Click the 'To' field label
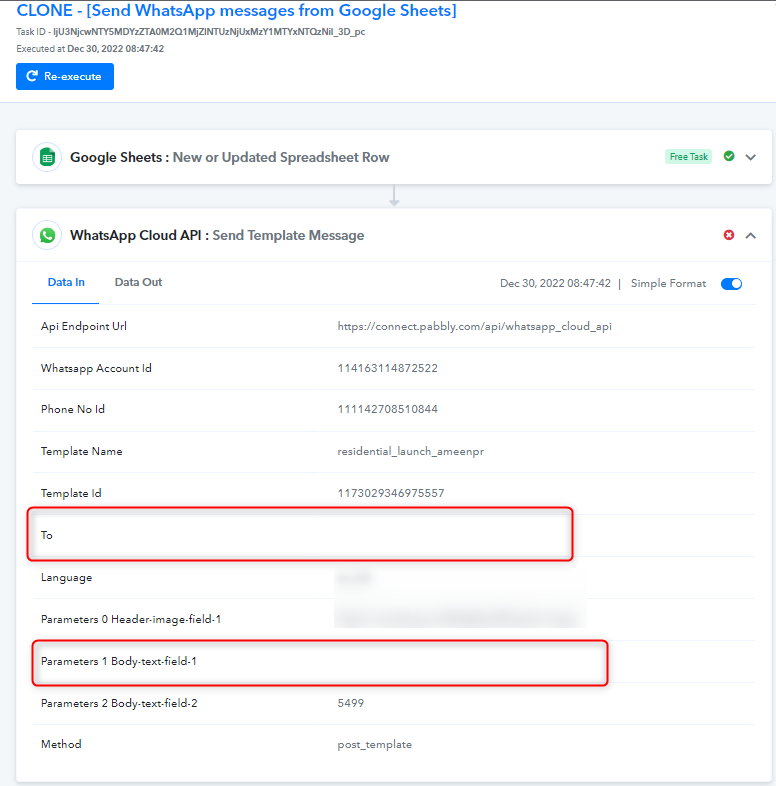This screenshot has height=786, width=776. point(47,535)
